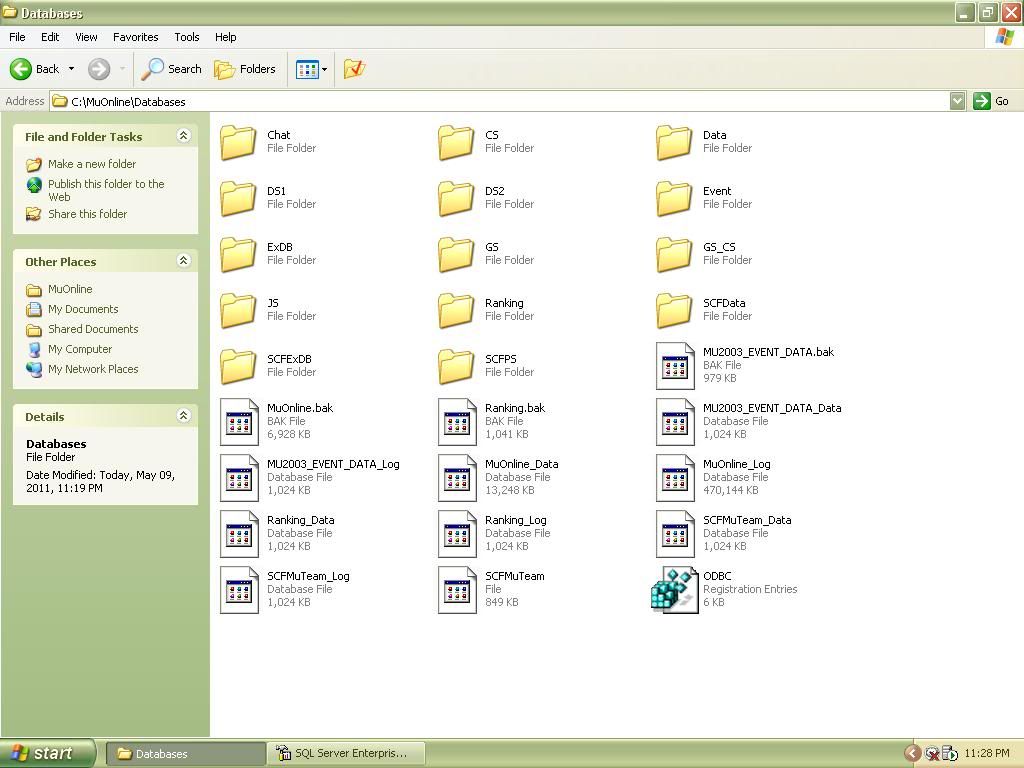Collapse the Details panel

point(183,416)
